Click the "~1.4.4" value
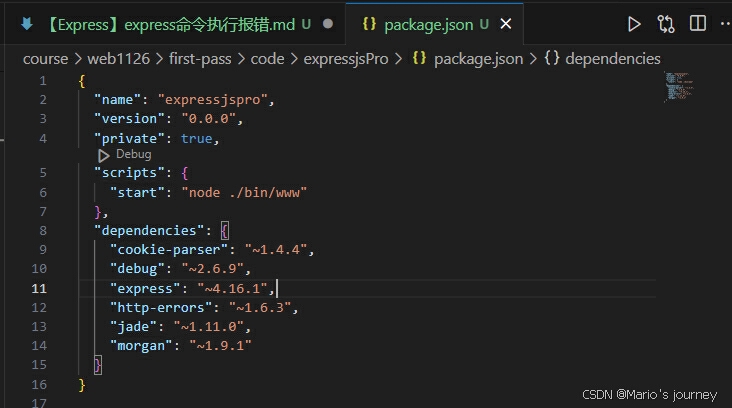This screenshot has height=408, width=732. pyautogui.click(x=276, y=250)
